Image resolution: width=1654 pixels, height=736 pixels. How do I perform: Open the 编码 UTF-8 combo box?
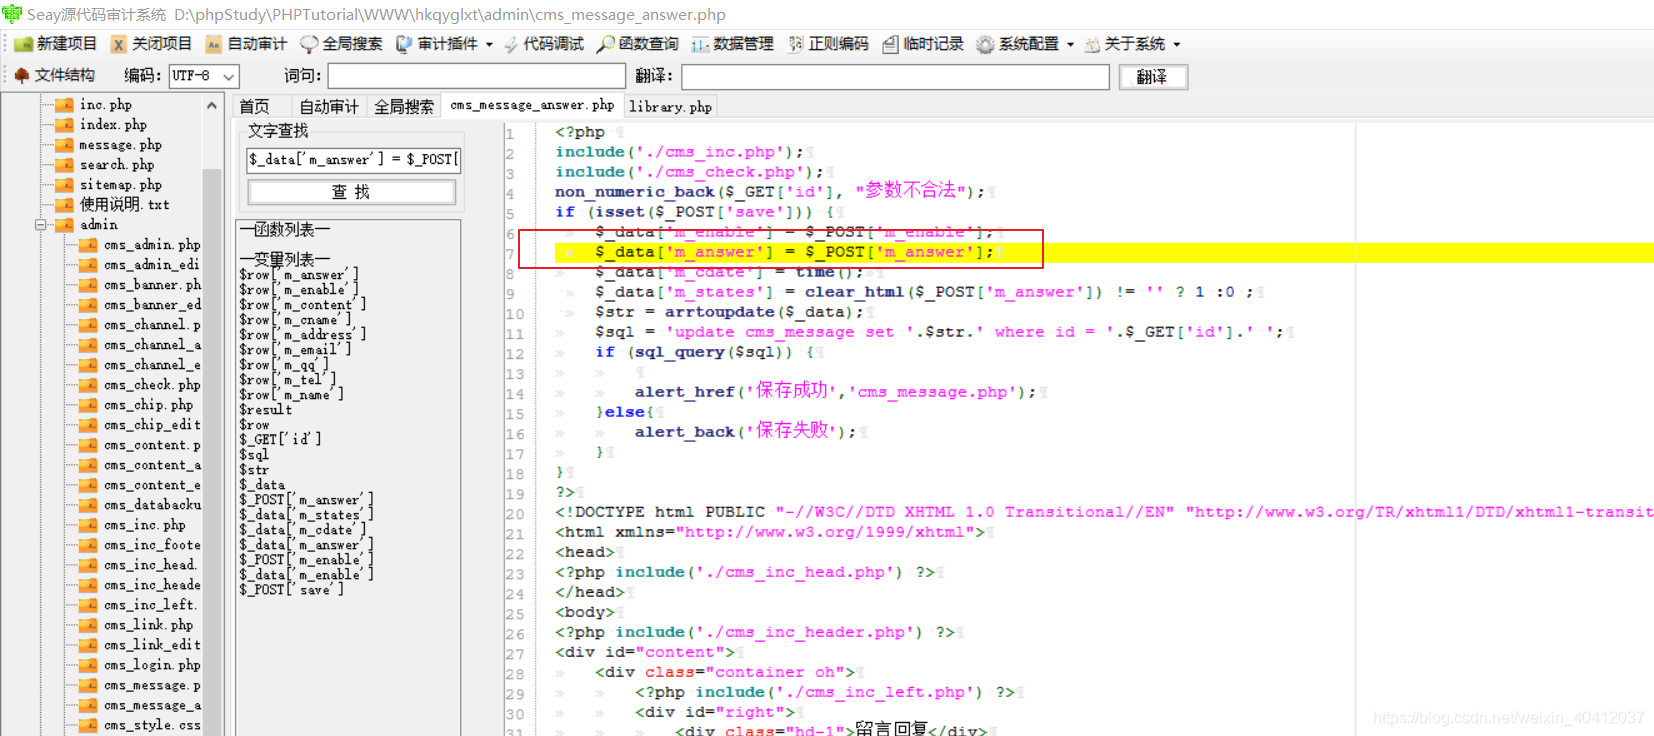pyautogui.click(x=203, y=76)
